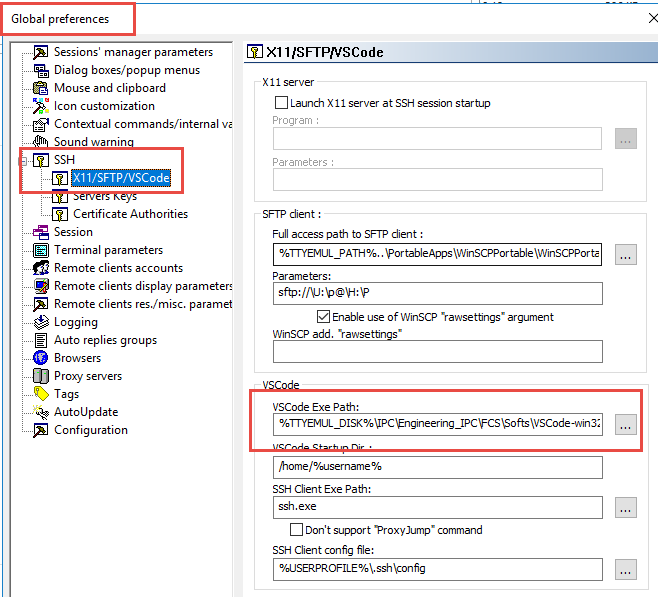The width and height of the screenshot is (658, 597).
Task: Open Terminal parameters preferences
Action: coord(108,250)
